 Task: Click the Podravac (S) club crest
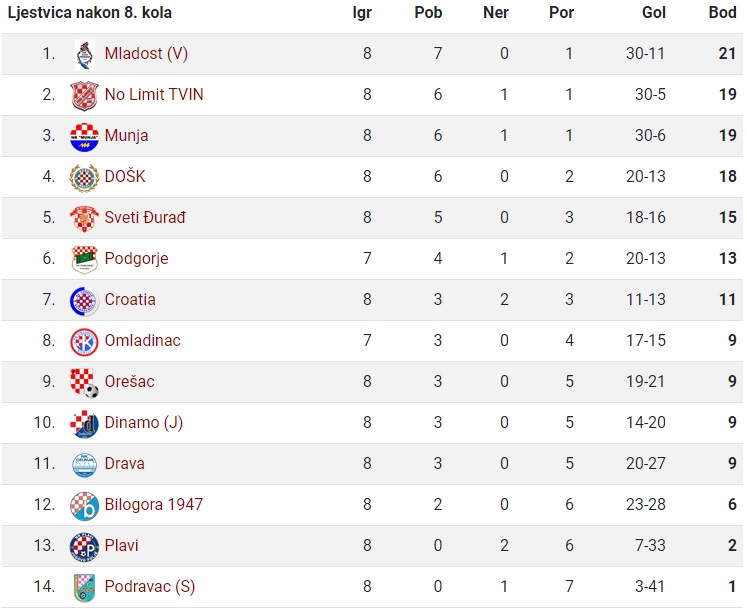tap(84, 588)
